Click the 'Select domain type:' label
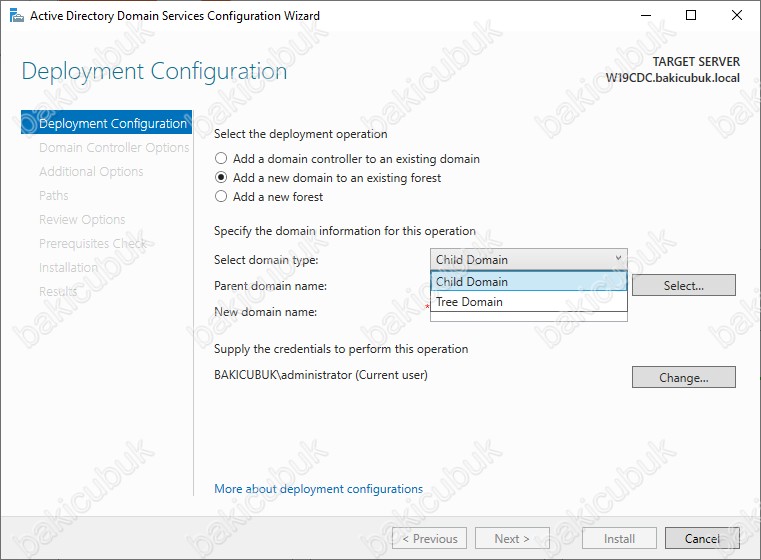 [266, 260]
